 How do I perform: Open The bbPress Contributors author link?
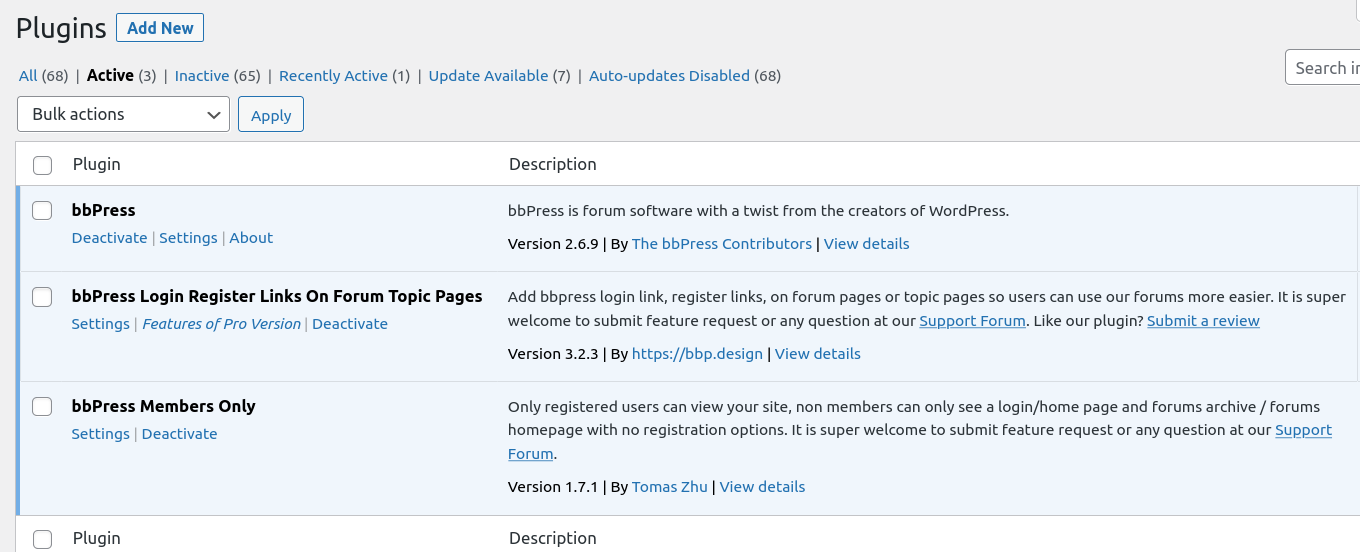coord(722,244)
